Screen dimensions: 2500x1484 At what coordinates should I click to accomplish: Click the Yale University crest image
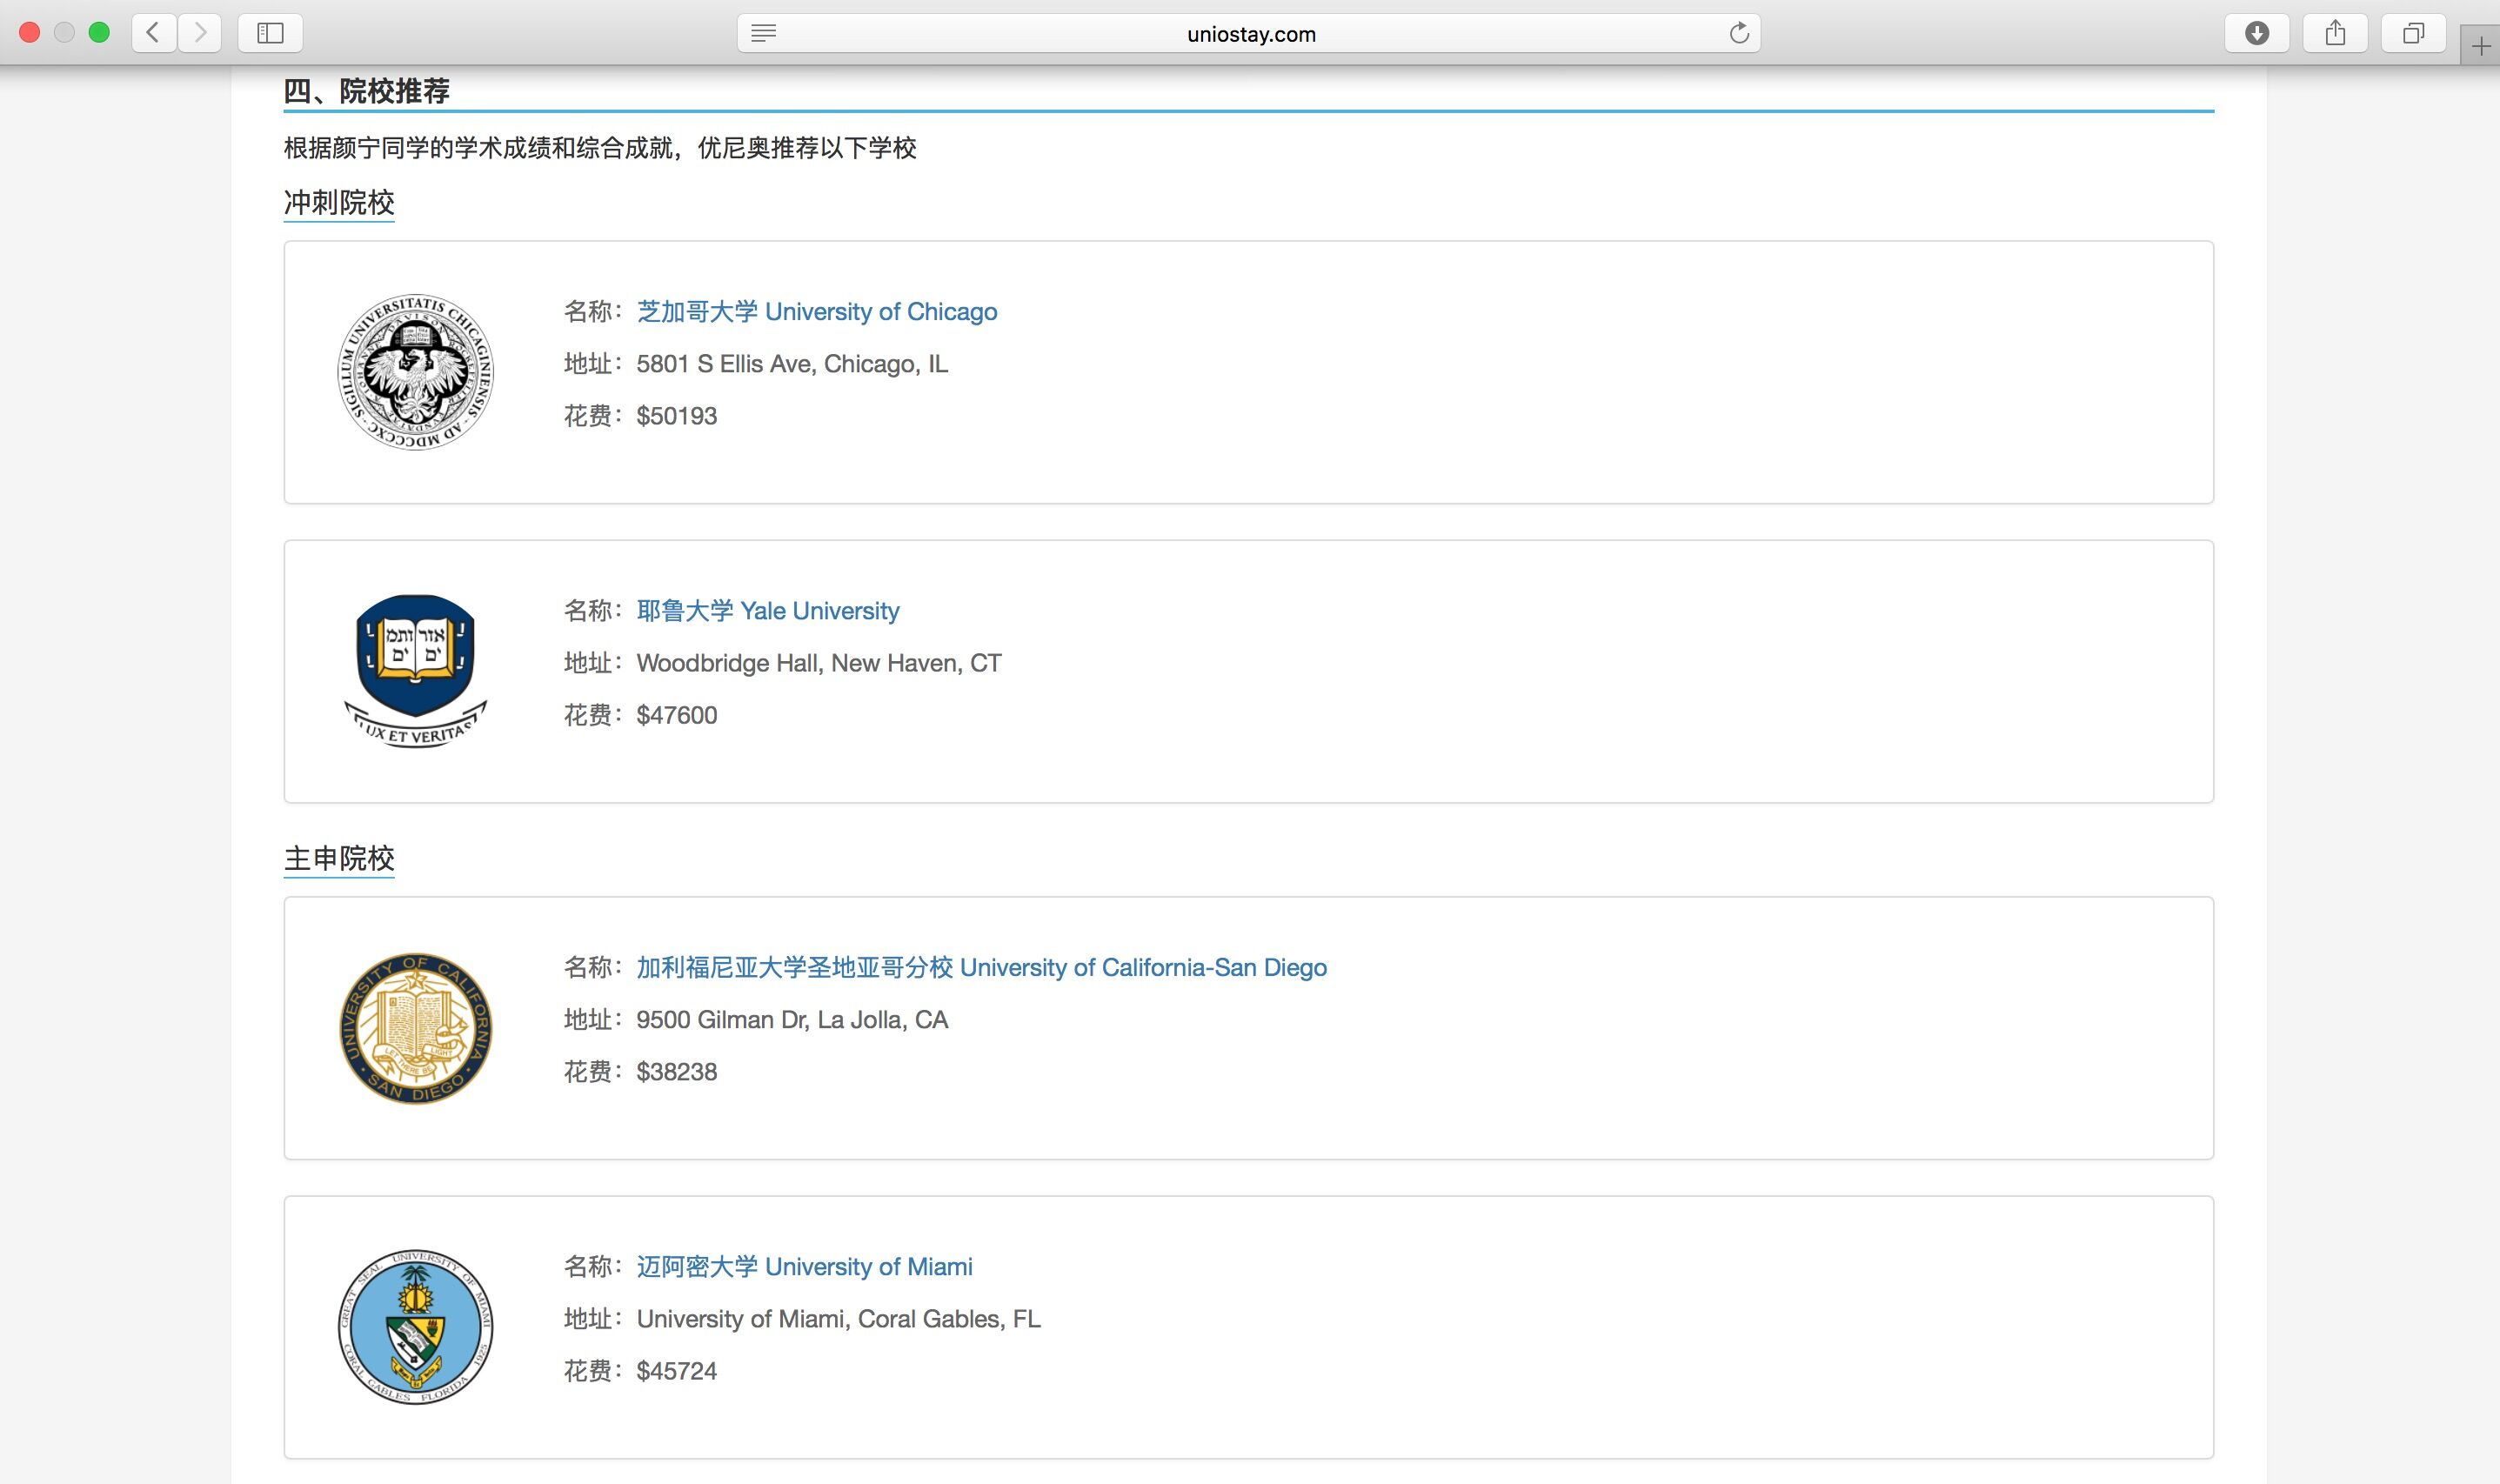coord(415,671)
